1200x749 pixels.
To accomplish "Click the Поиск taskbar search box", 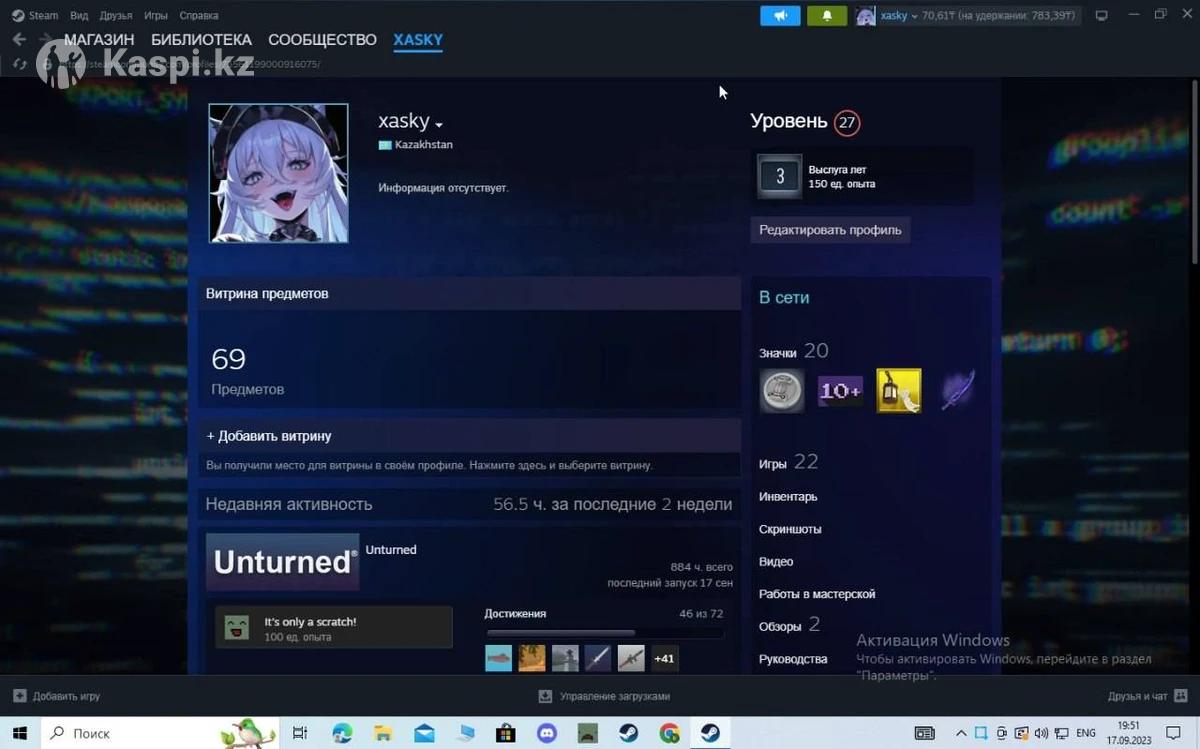I will click(160, 733).
